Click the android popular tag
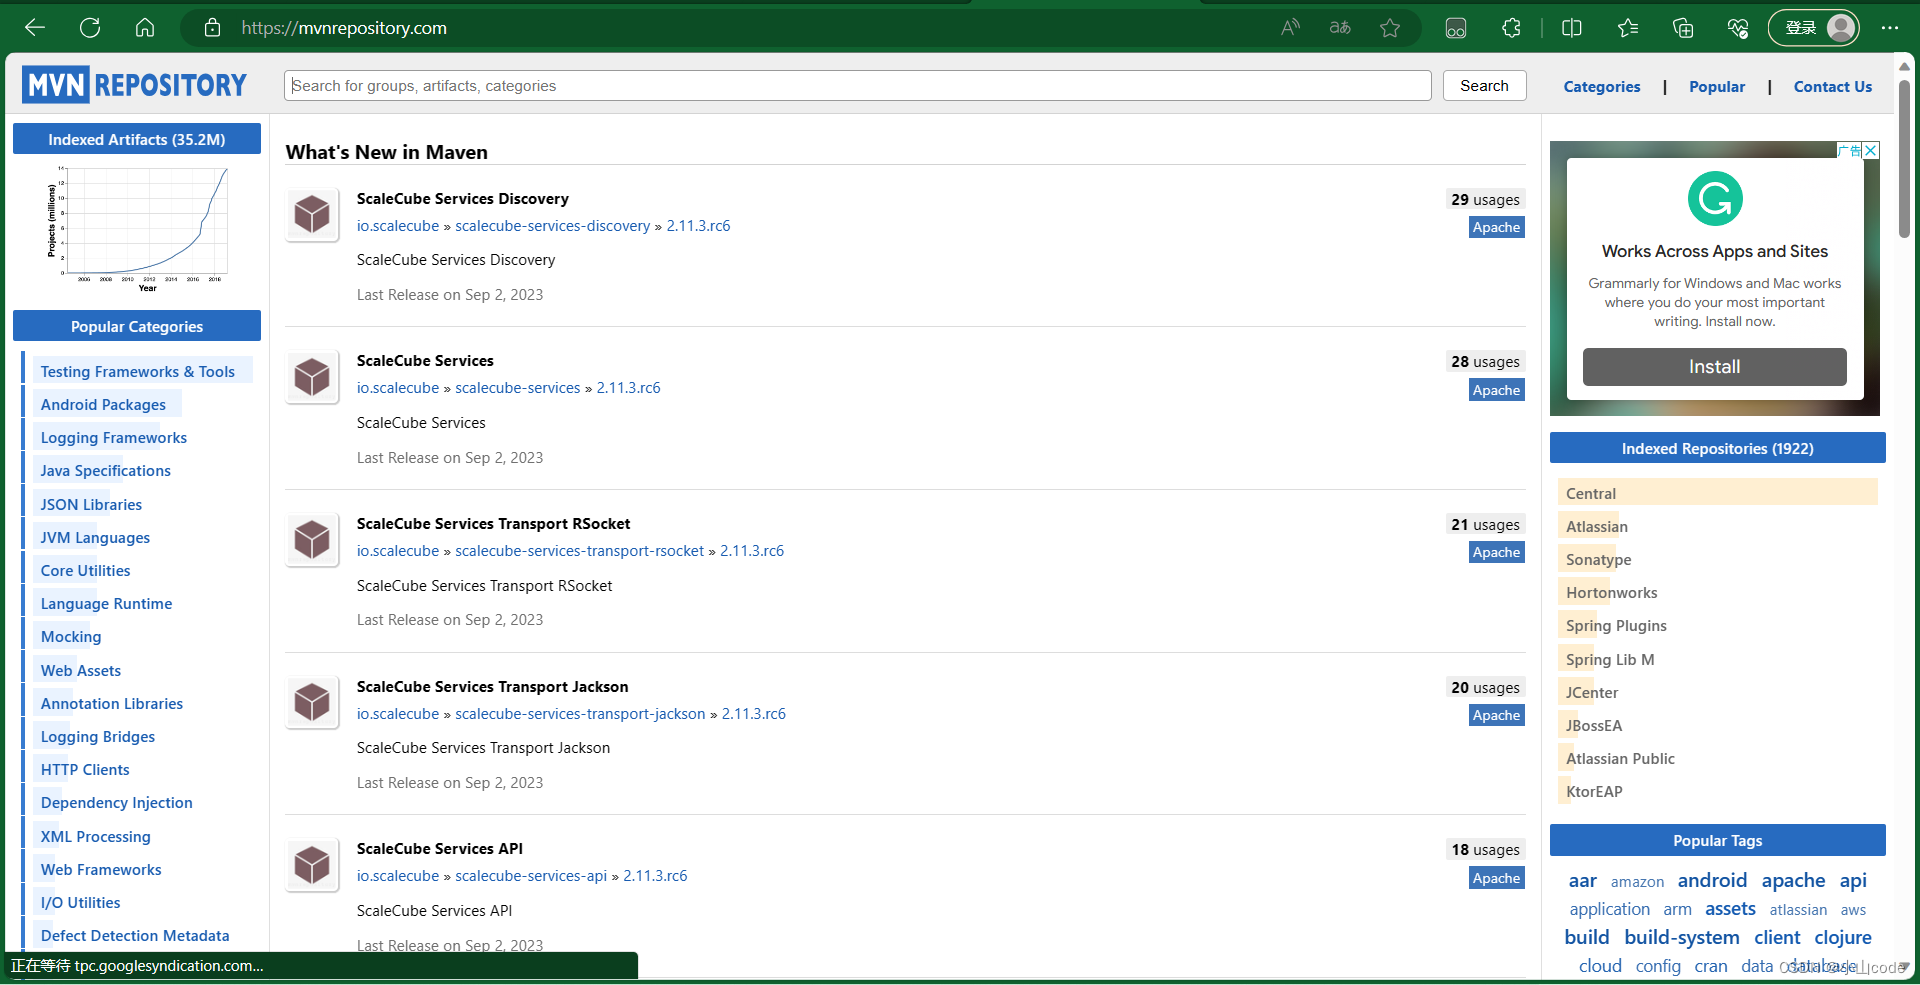 [x=1712, y=880]
